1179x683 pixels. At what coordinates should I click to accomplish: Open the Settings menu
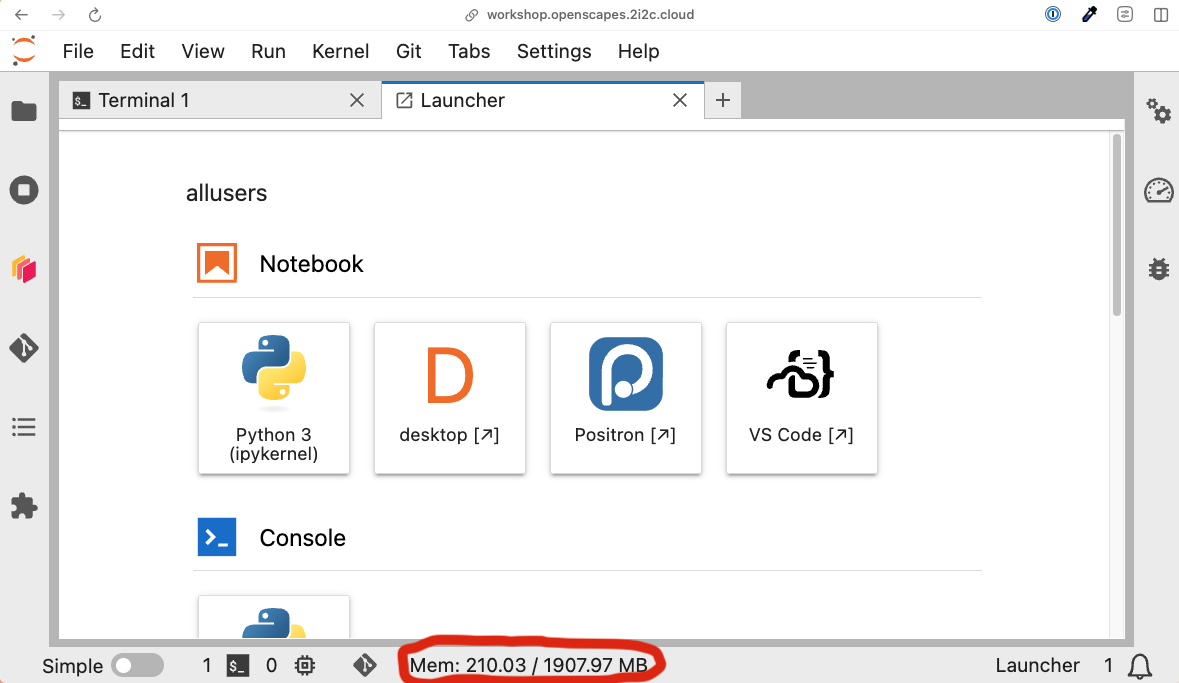(554, 51)
